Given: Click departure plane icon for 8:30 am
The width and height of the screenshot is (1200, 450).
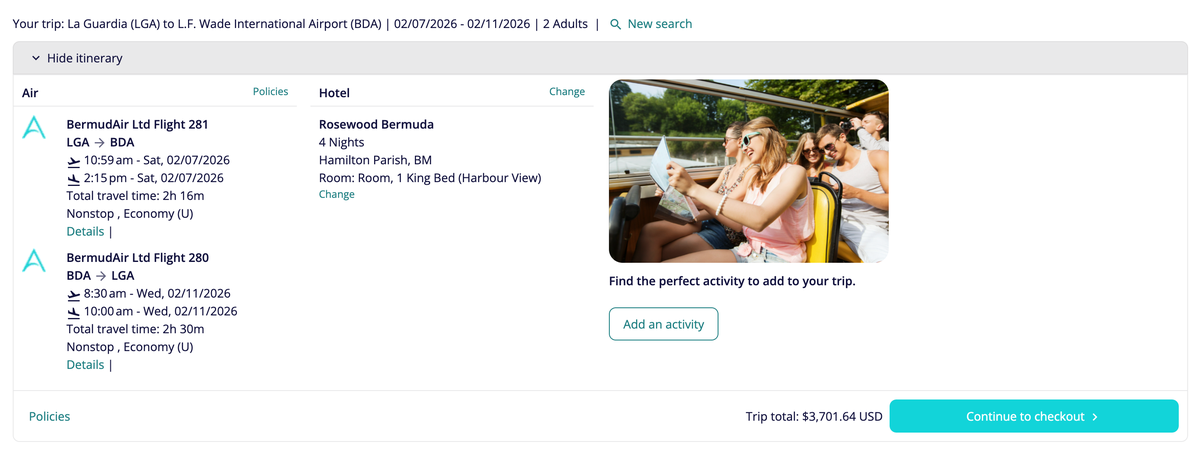Looking at the screenshot, I should point(73,295).
